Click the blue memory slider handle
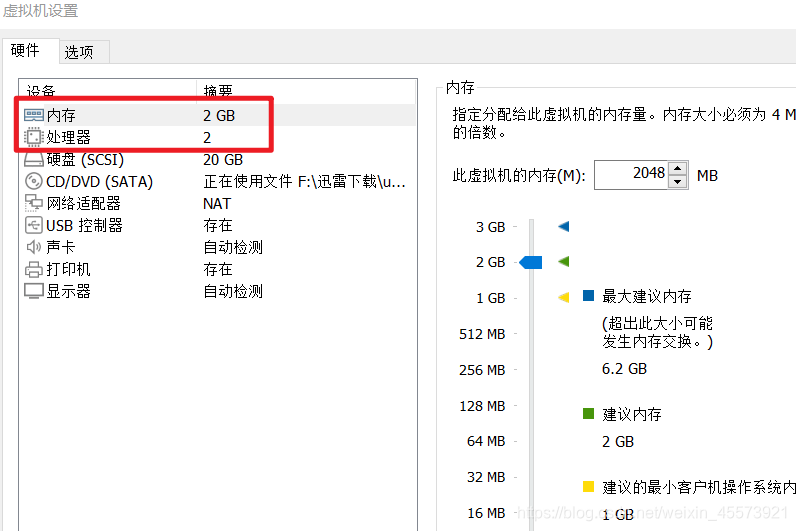Screen dimensions: 796x531 (531, 262)
